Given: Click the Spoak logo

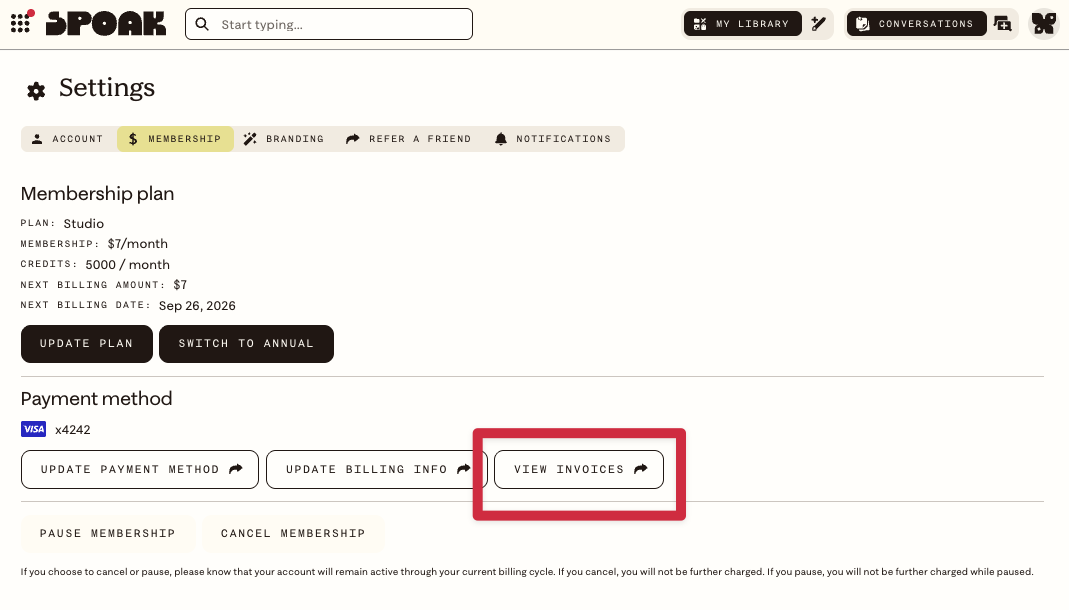Looking at the screenshot, I should coord(106,23).
